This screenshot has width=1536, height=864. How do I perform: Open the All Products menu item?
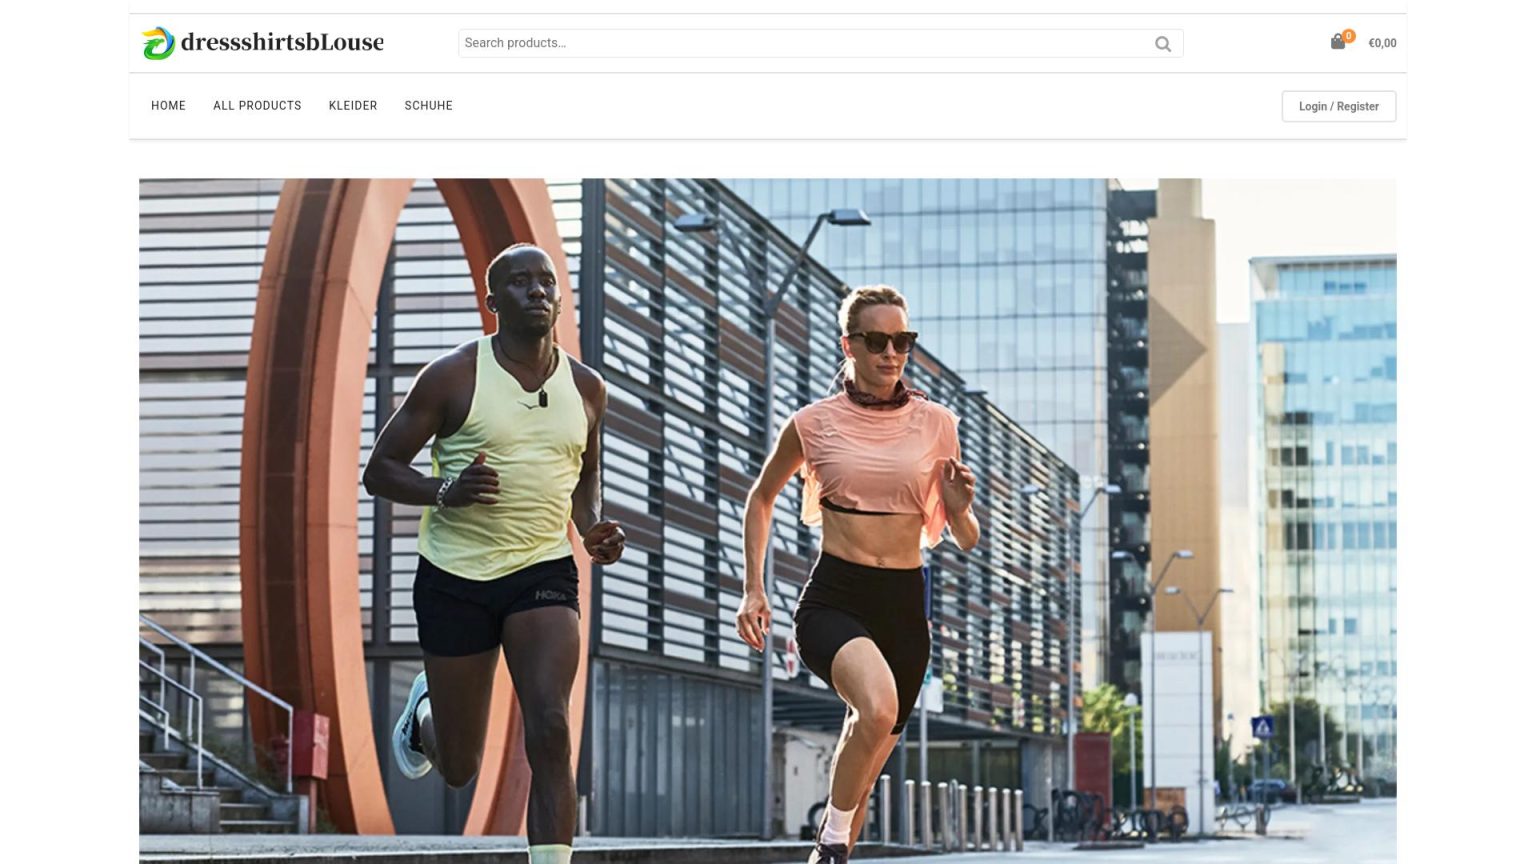pos(257,106)
